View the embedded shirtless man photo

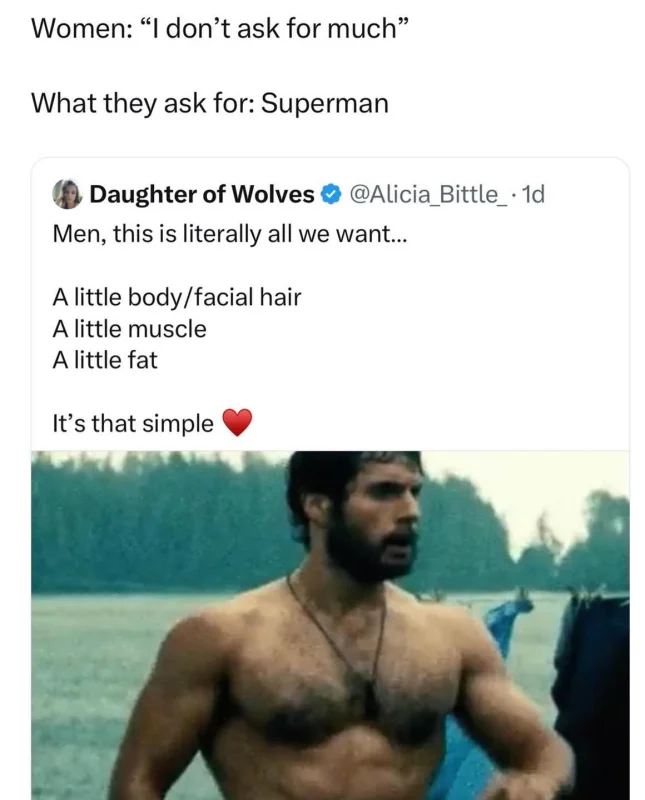point(330,626)
